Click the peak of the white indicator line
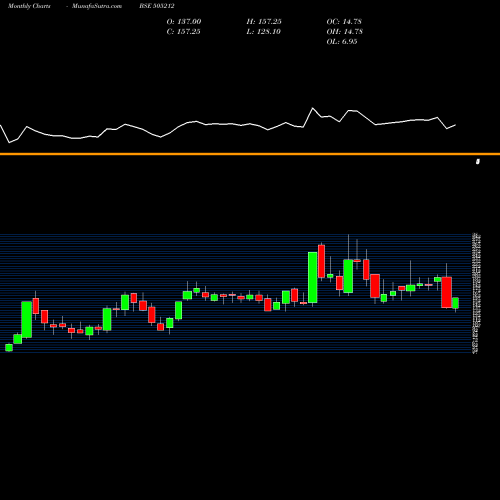 [313, 108]
